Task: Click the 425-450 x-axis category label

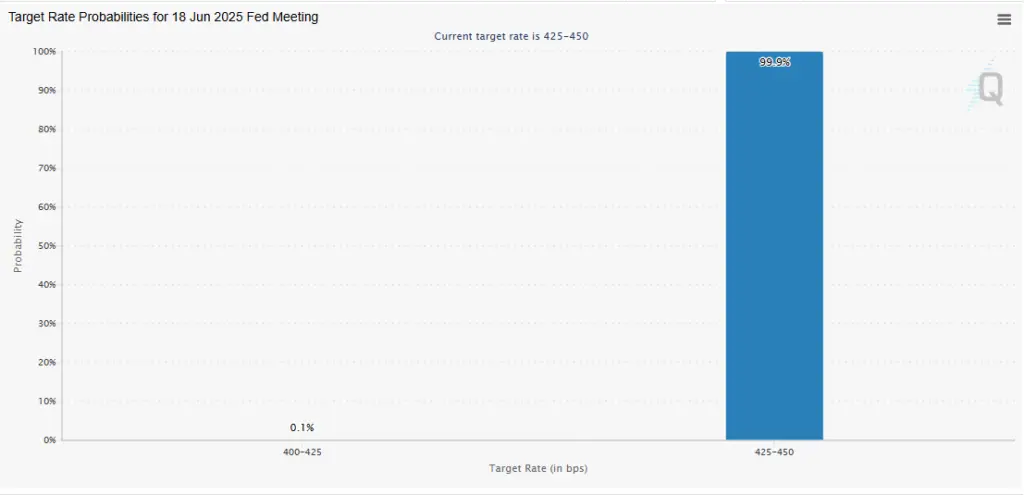Action: pyautogui.click(x=774, y=452)
